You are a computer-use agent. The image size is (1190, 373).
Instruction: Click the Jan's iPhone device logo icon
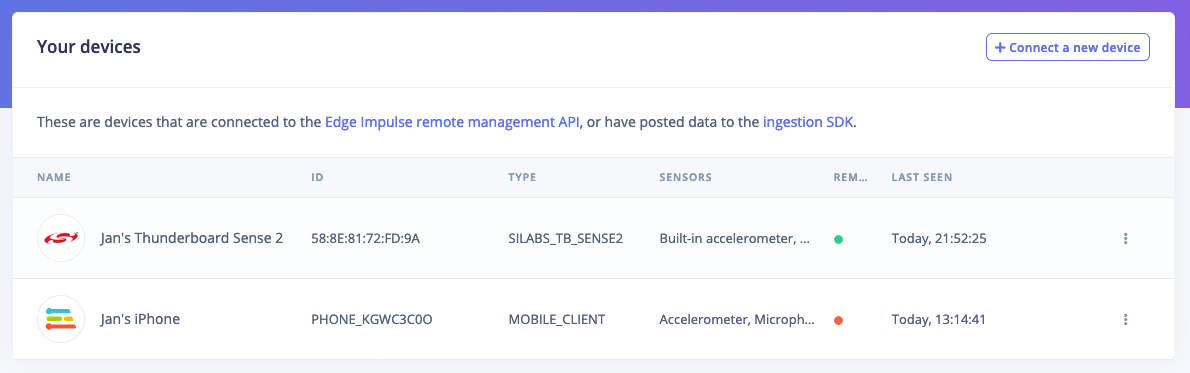[x=61, y=319]
